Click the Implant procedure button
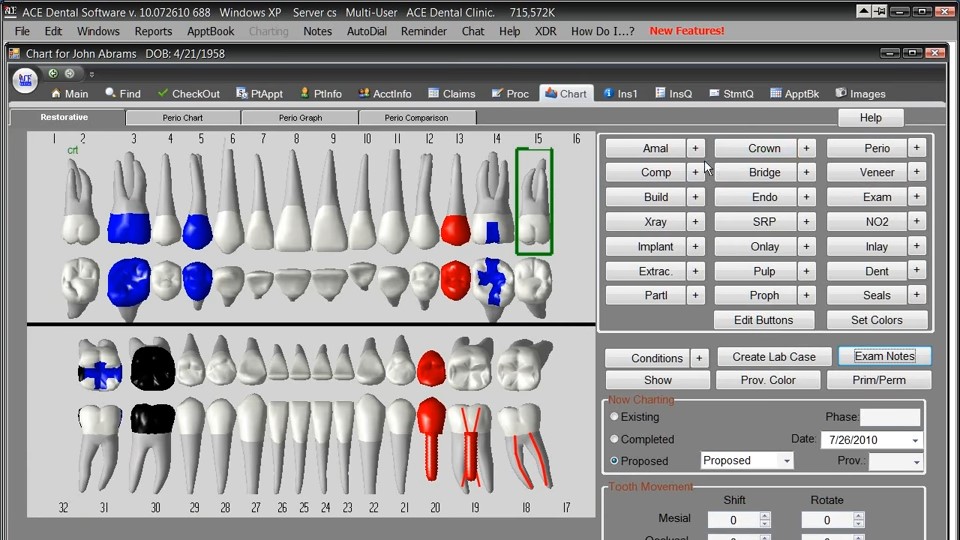Viewport: 960px width, 540px height. pos(645,246)
